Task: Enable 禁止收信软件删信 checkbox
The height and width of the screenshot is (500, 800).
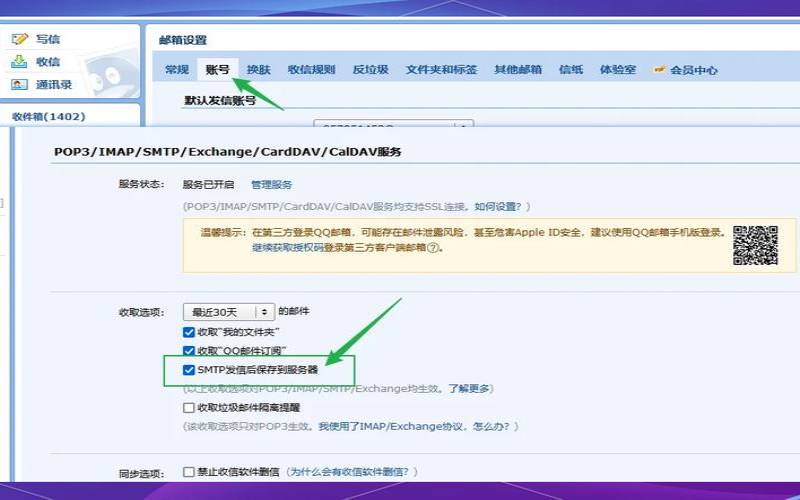Action: pos(189,472)
